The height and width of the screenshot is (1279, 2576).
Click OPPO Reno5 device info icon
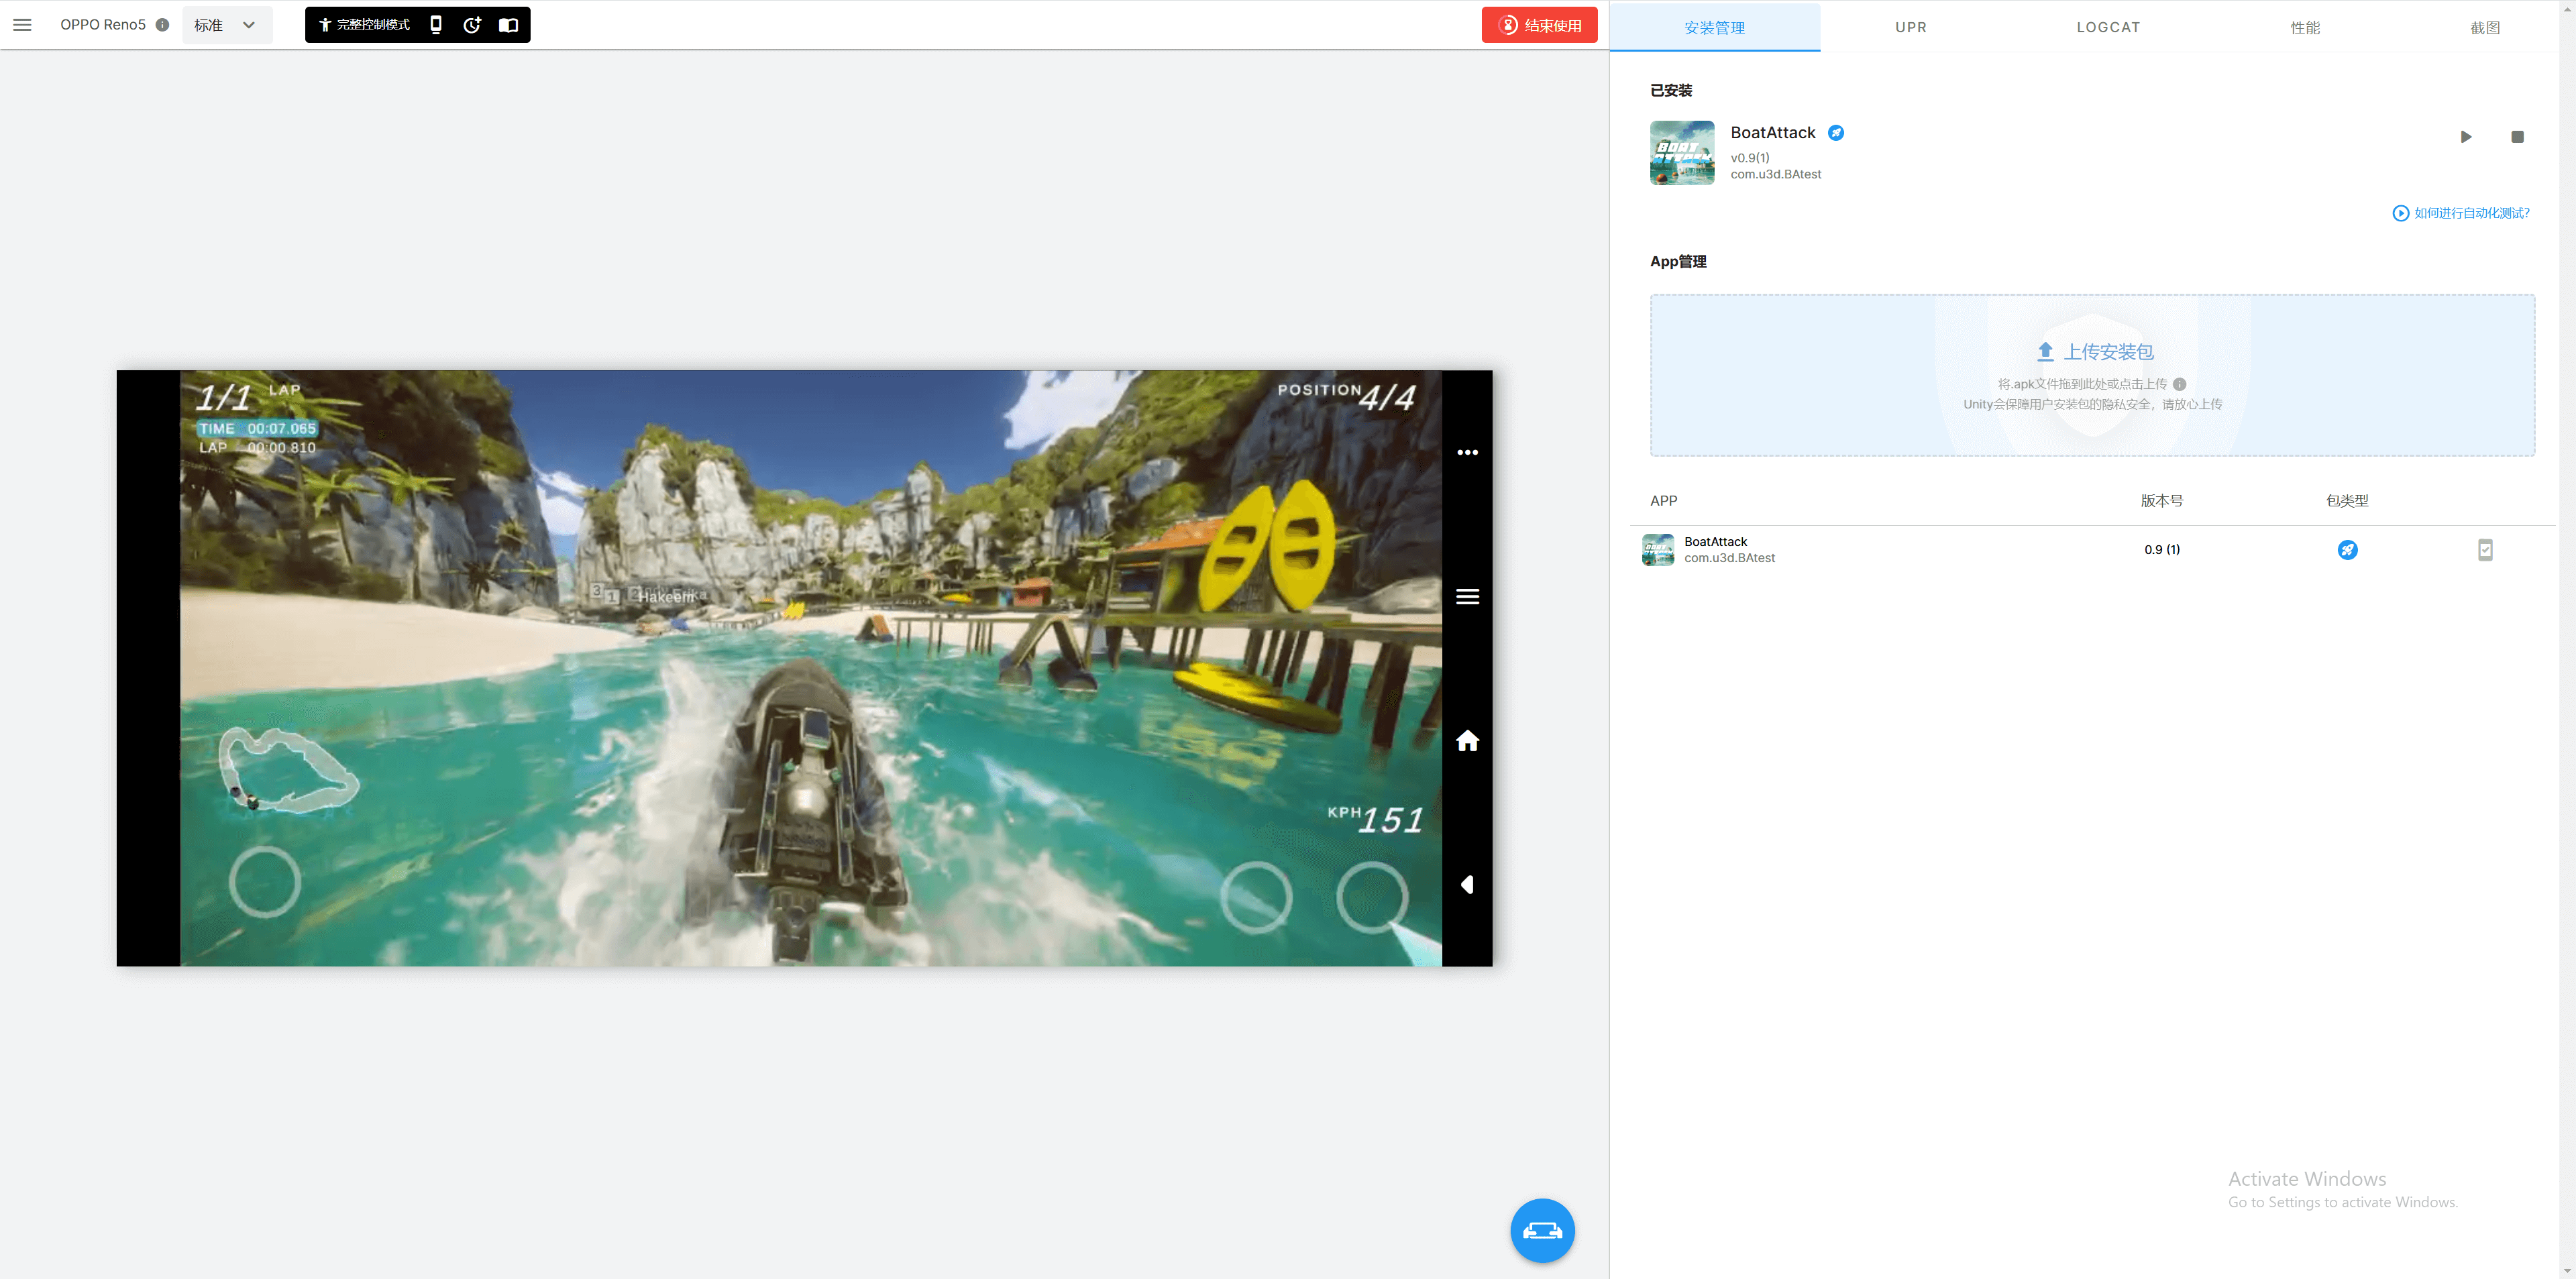click(x=162, y=25)
